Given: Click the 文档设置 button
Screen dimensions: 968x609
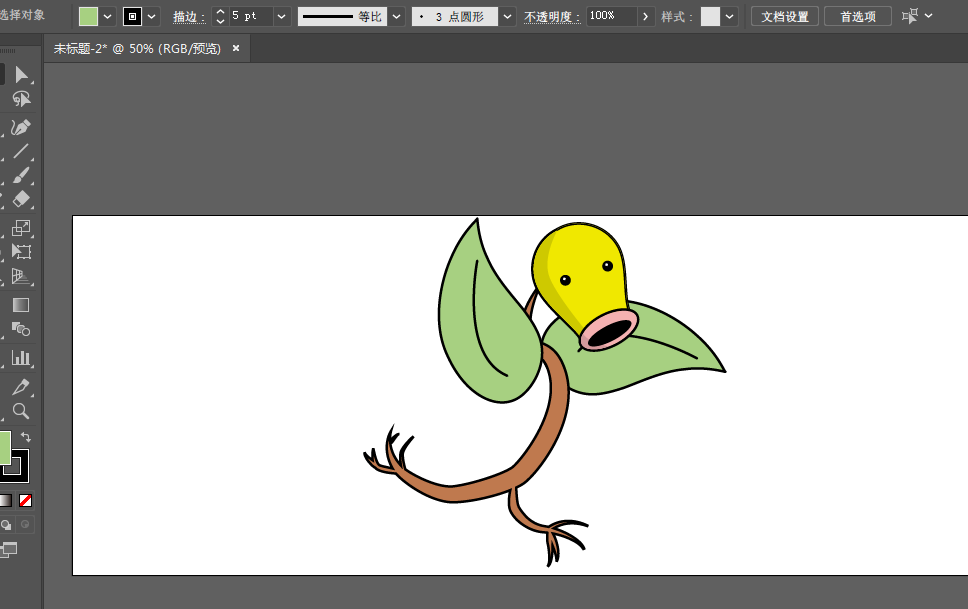Looking at the screenshot, I should [x=784, y=17].
